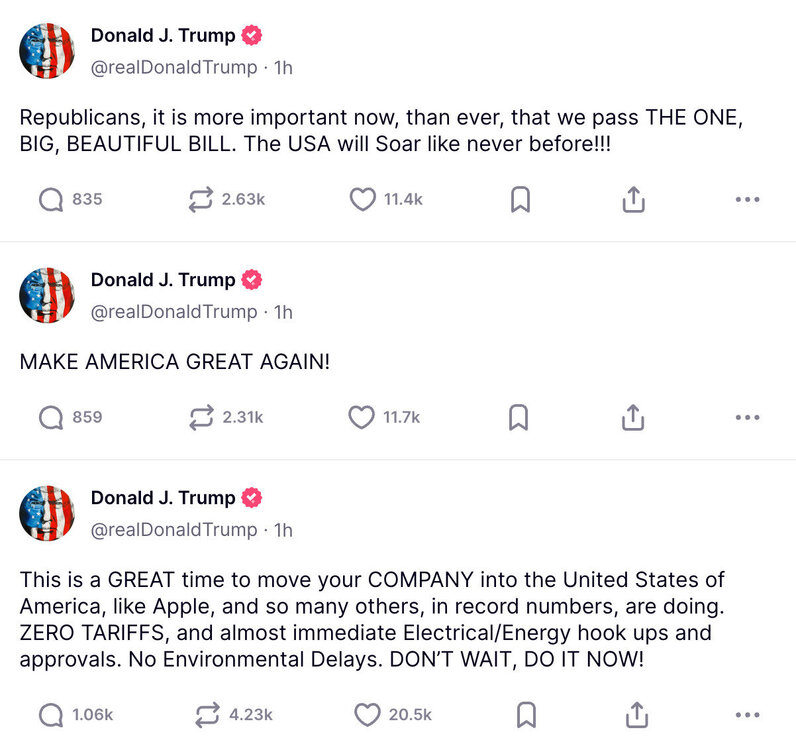This screenshot has height=750, width=796.
Task: Open the profile name link on the first post
Action: [x=163, y=36]
